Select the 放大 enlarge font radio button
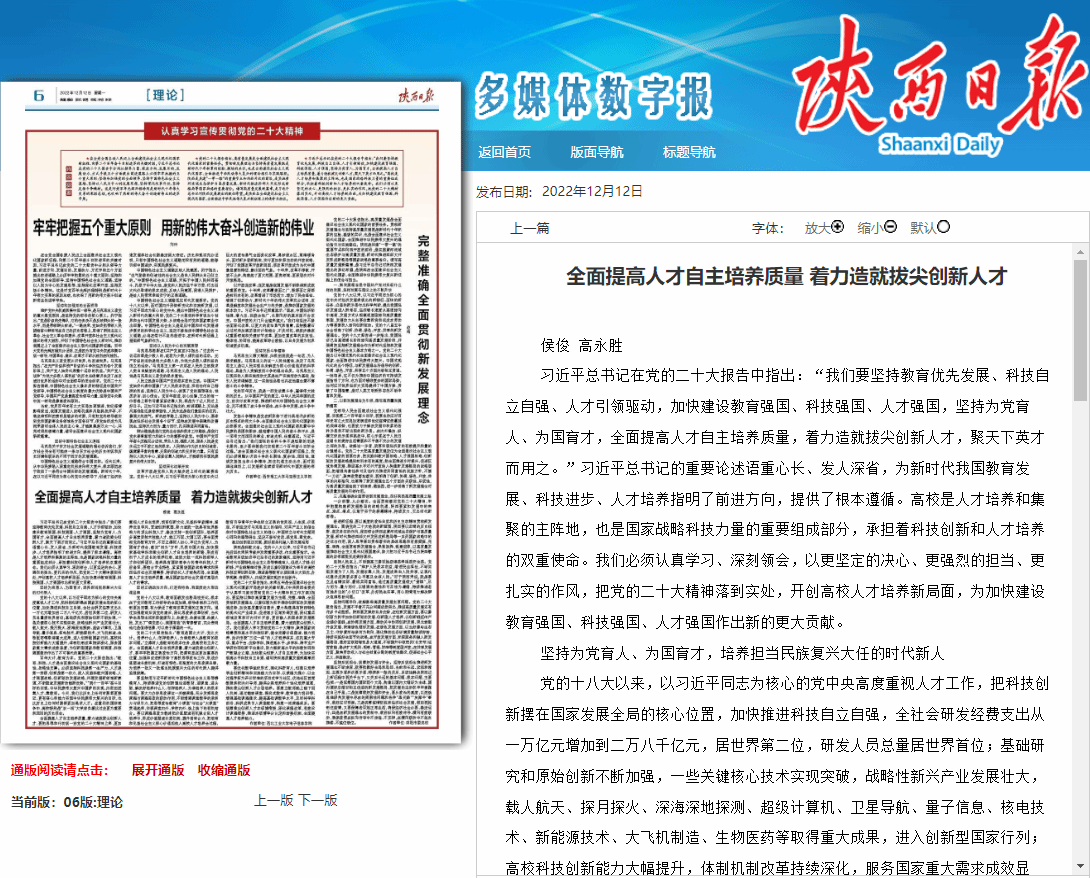Screen dimensions: 1090x878 [838, 227]
